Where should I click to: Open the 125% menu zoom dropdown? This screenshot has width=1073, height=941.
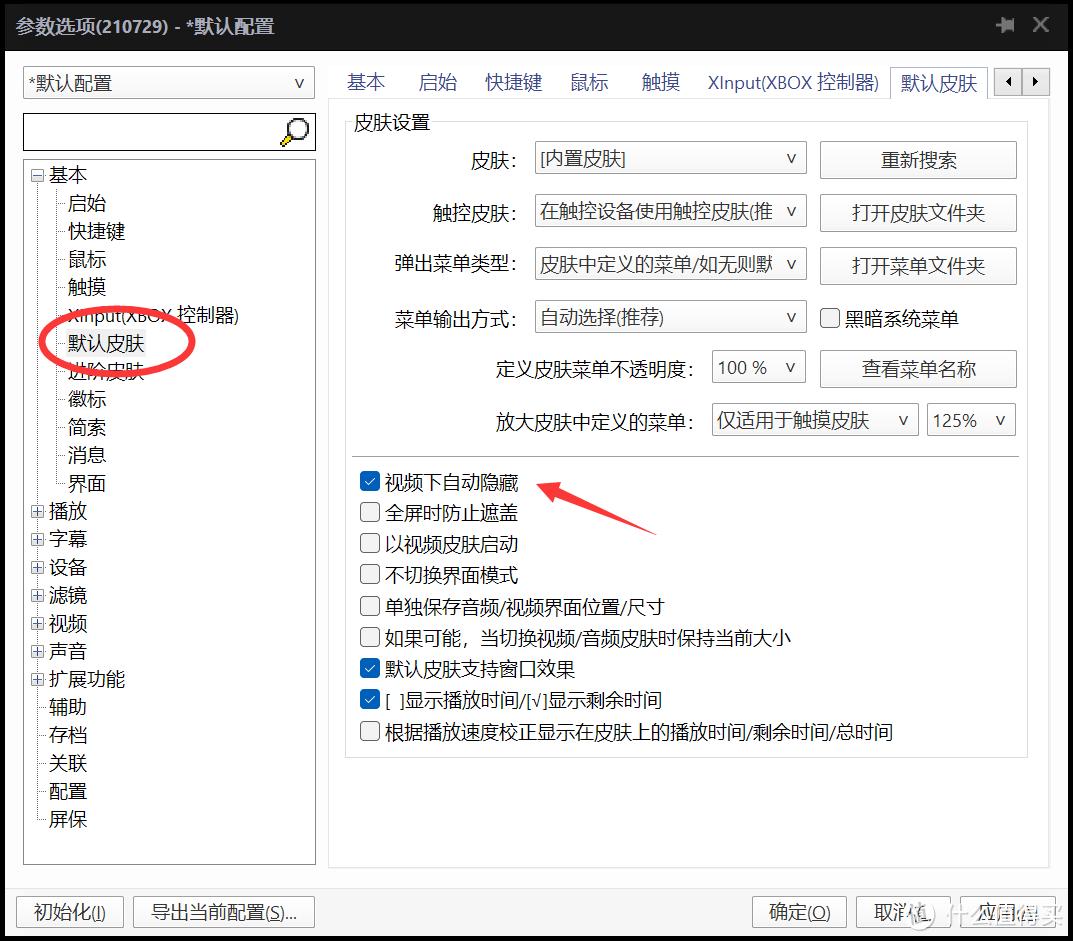(x=970, y=419)
